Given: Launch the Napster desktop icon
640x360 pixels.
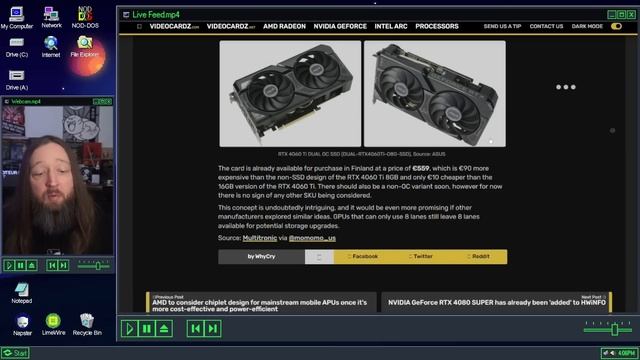Looking at the screenshot, I should coord(22,325).
